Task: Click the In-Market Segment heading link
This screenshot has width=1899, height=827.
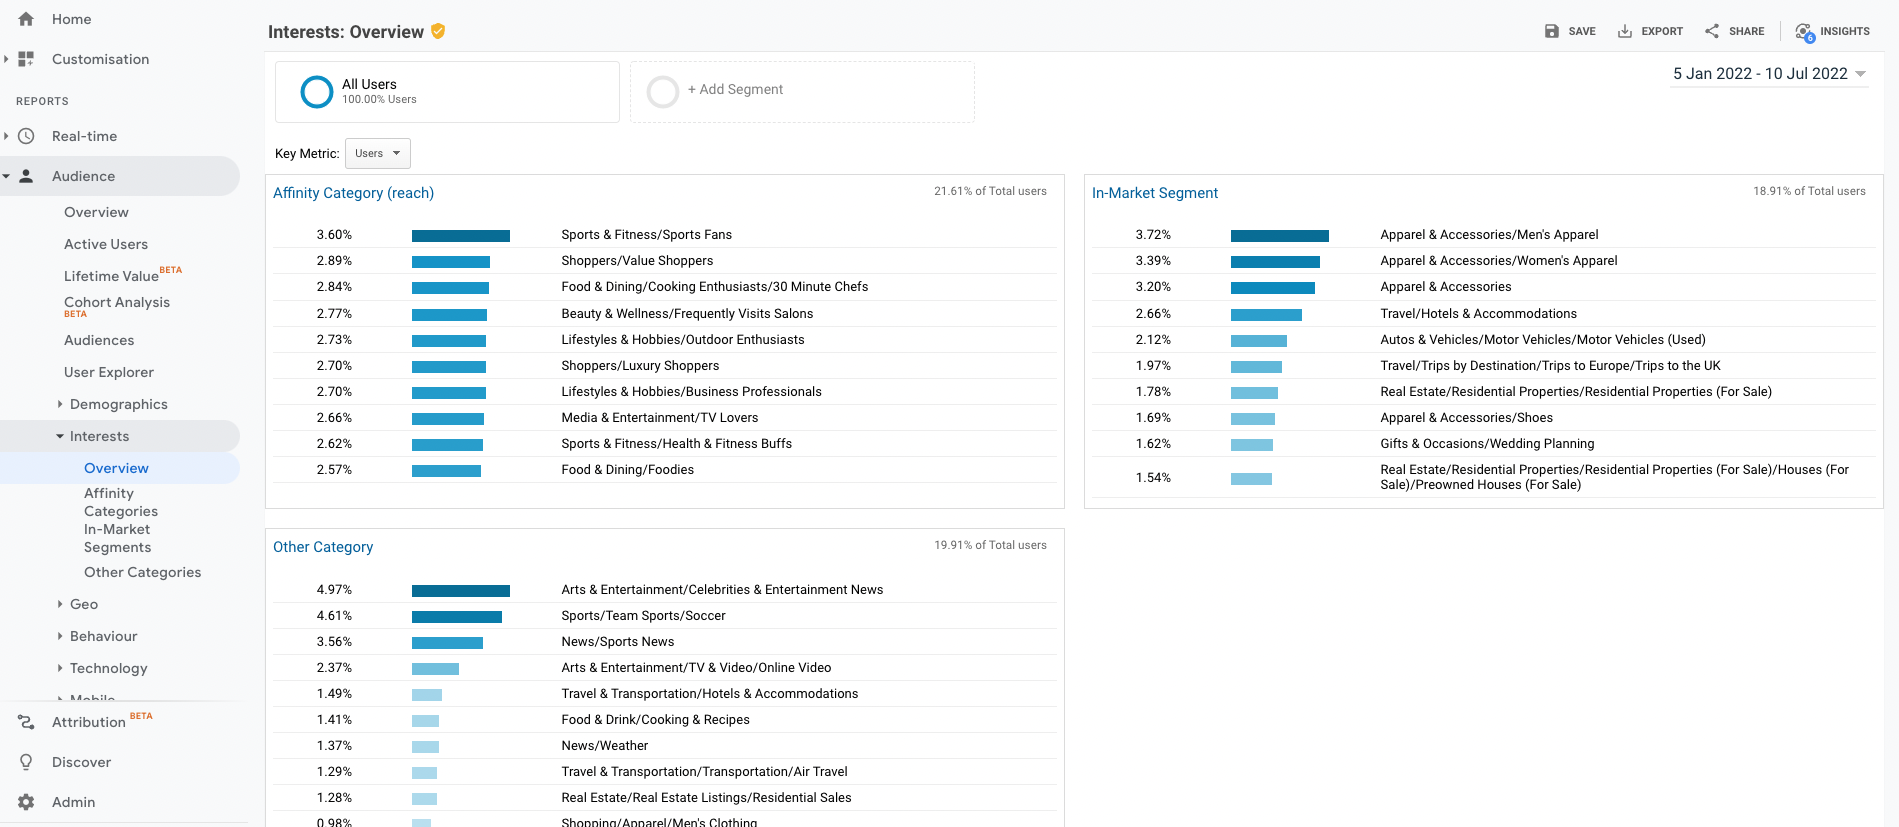Action: (1154, 193)
